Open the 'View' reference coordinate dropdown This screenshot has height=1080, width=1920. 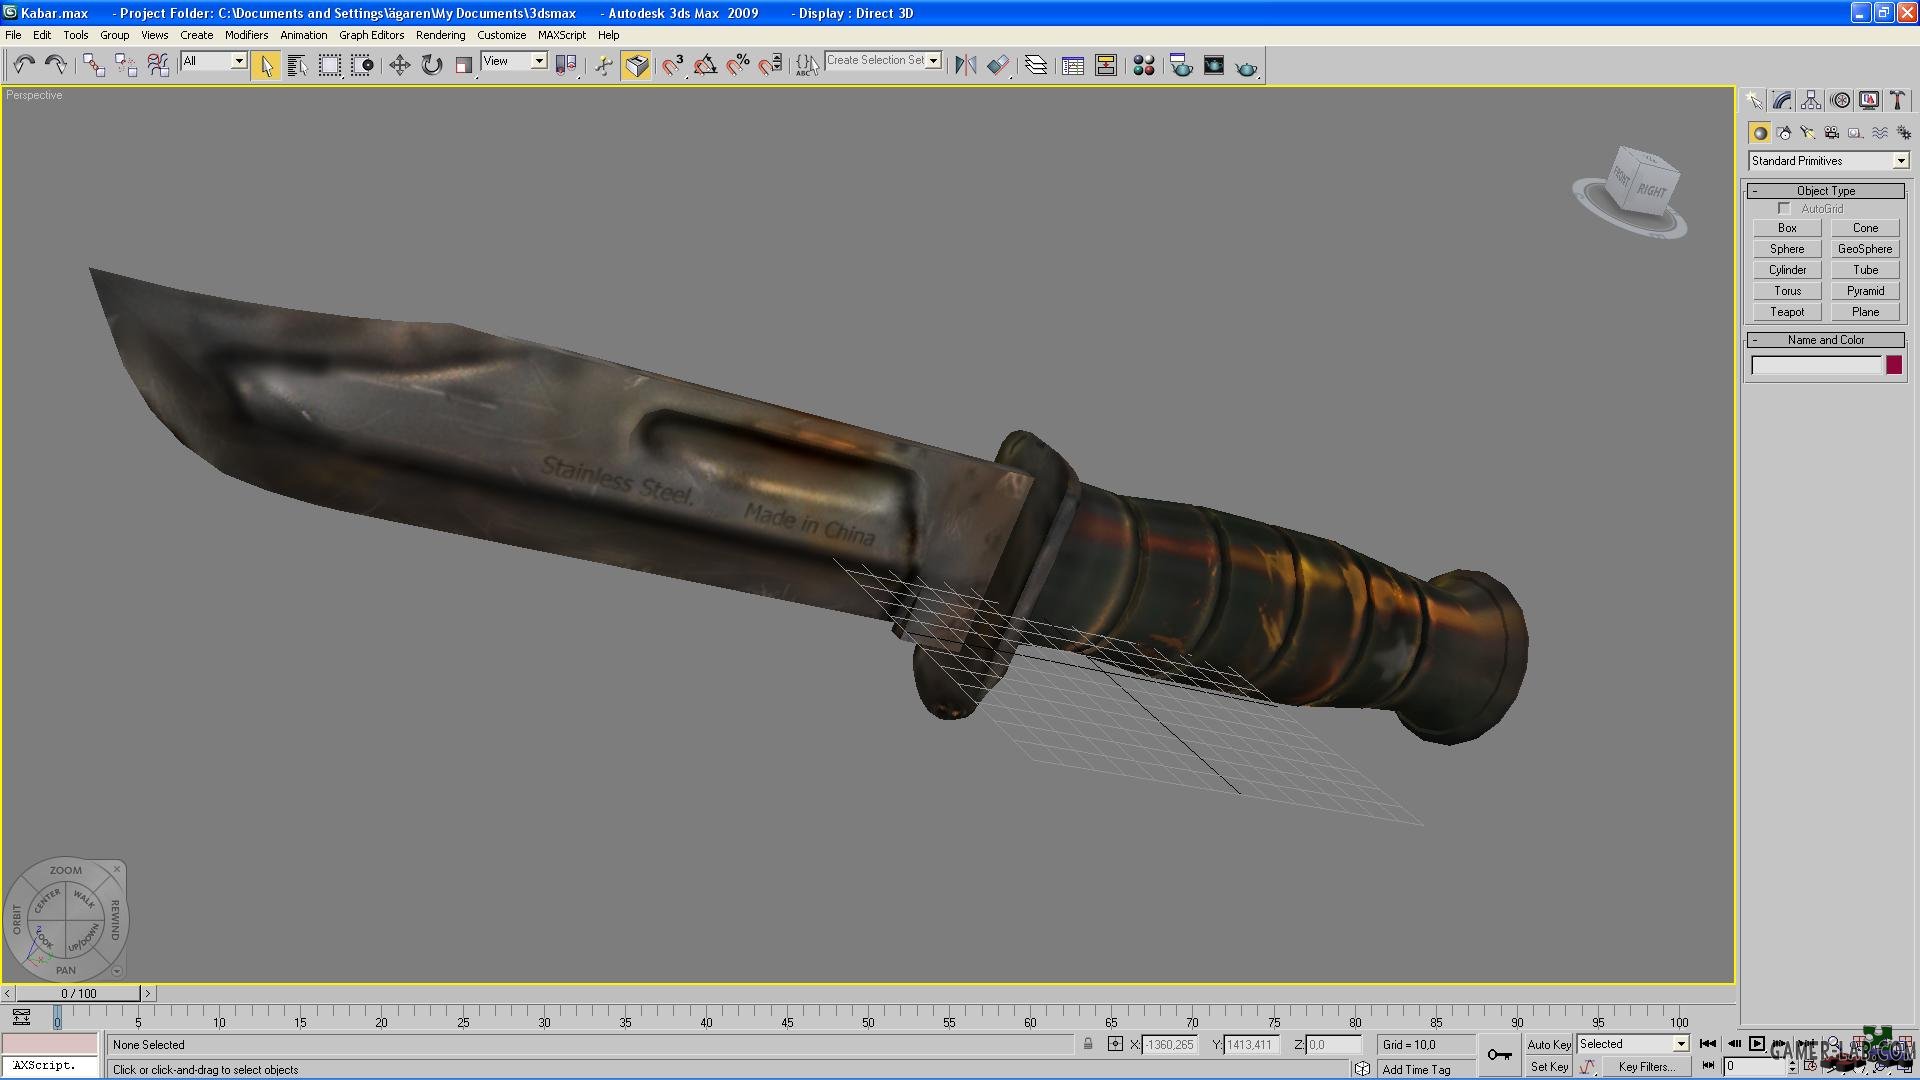point(539,61)
